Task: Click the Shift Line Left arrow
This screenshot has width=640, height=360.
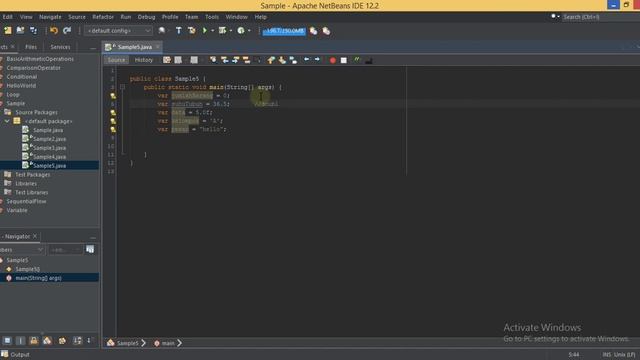Action: [x=307, y=60]
